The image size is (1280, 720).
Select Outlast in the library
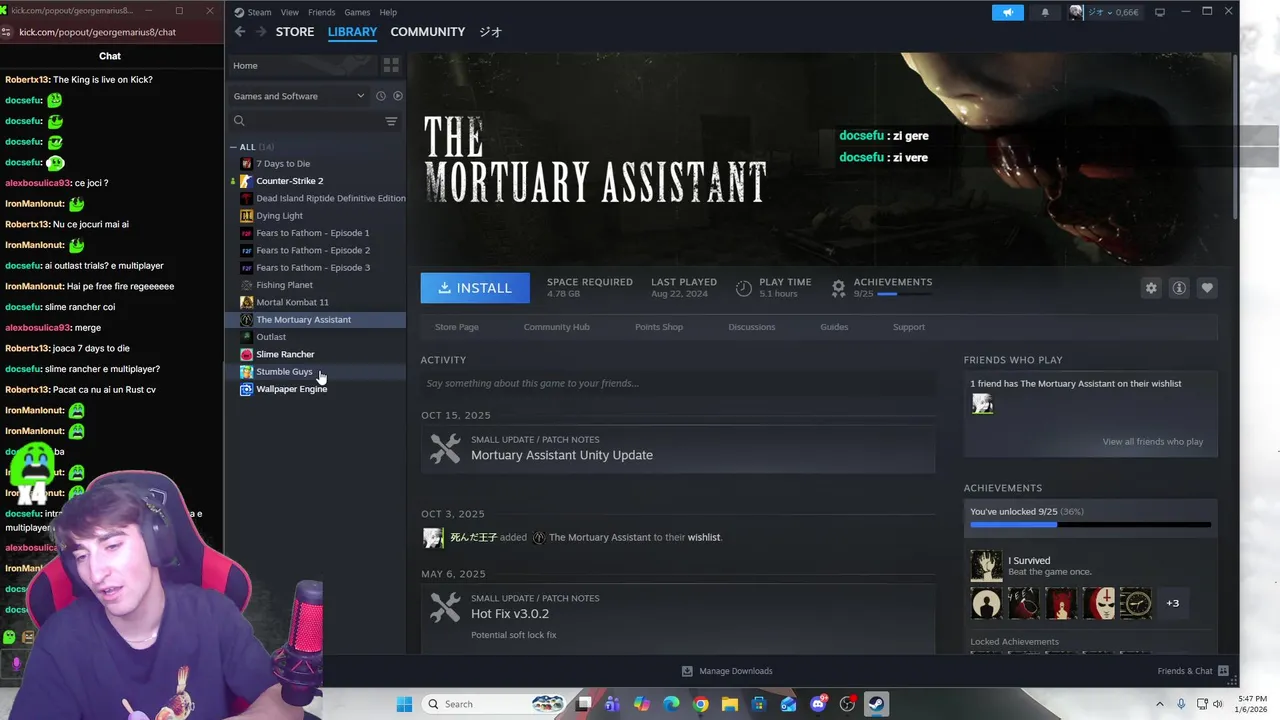click(271, 337)
